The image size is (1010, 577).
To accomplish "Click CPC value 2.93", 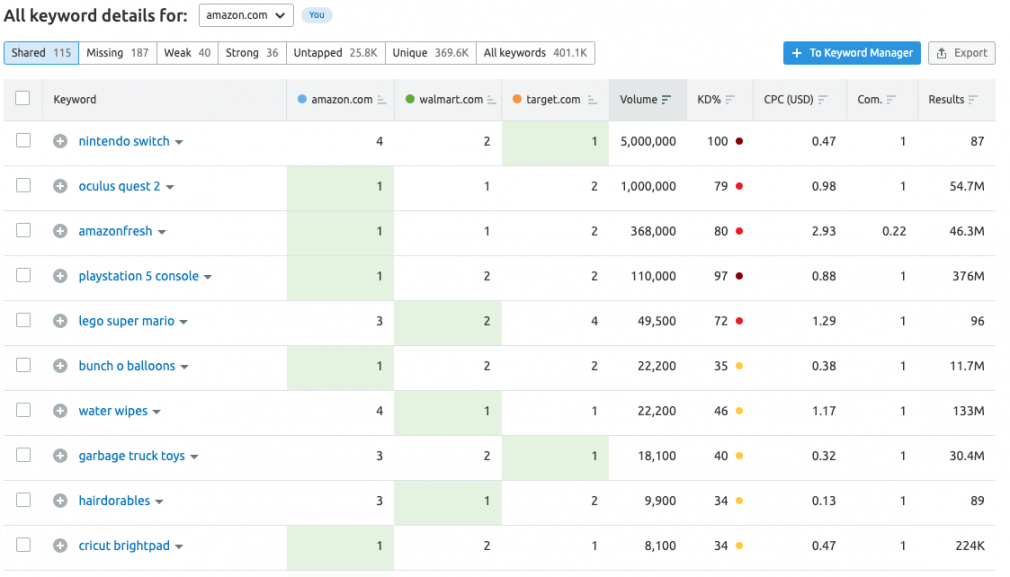I will point(823,231).
